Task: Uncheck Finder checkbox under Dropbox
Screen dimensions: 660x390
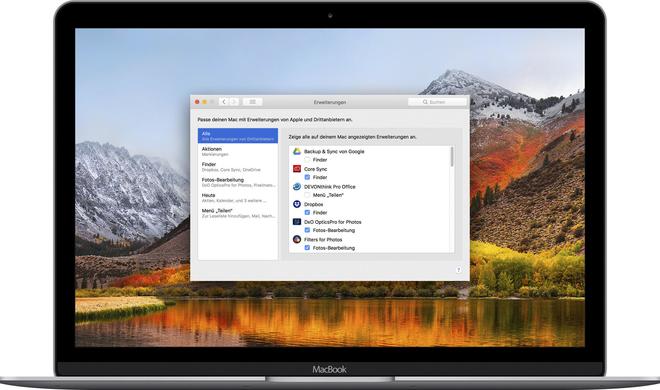Action: click(307, 213)
